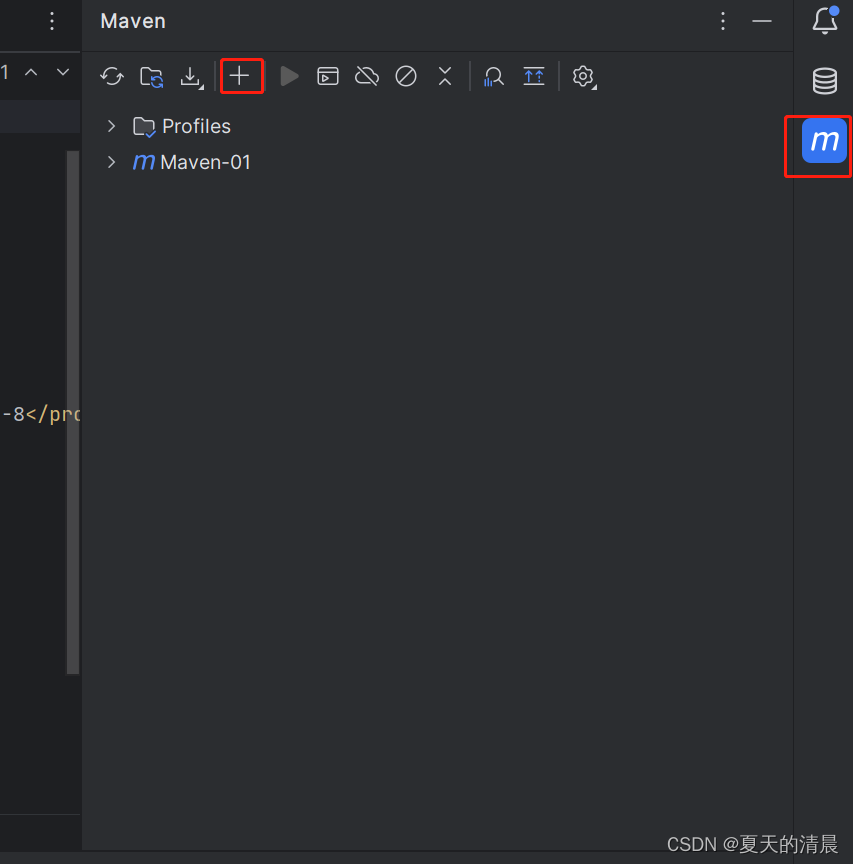Analyze dependencies icon
The image size is (854, 864).
(x=494, y=77)
